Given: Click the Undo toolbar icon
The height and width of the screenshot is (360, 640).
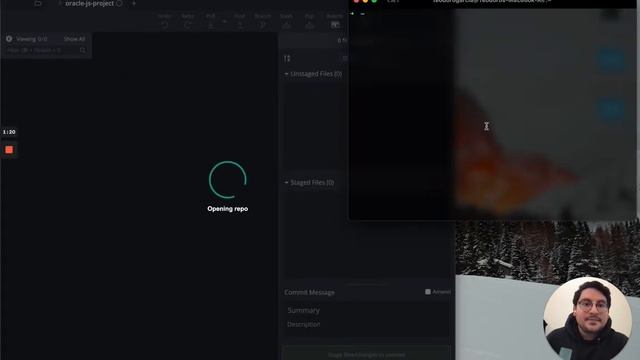Looking at the screenshot, I should (x=164, y=25).
